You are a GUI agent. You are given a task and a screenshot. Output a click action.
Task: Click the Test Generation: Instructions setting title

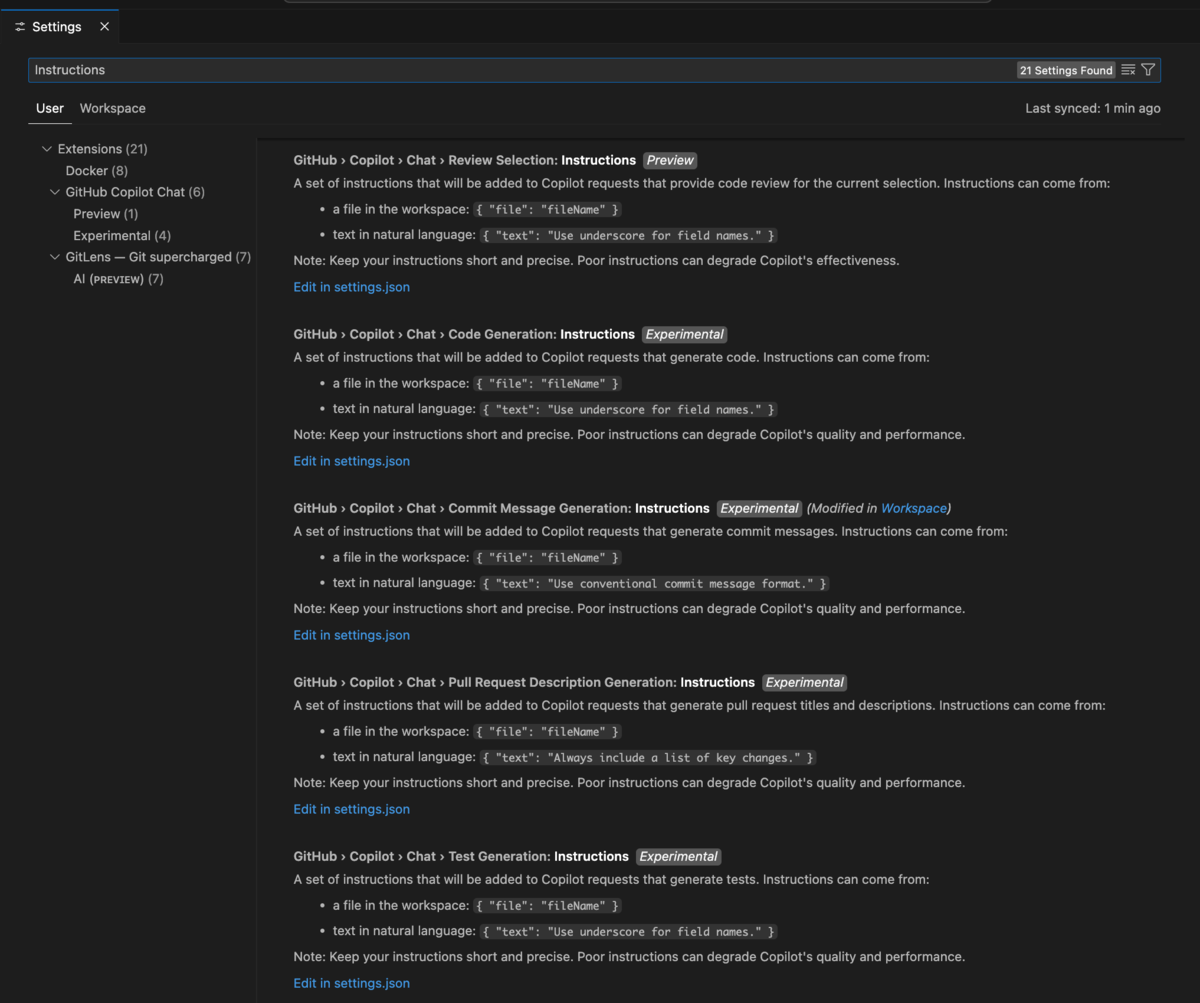461,856
